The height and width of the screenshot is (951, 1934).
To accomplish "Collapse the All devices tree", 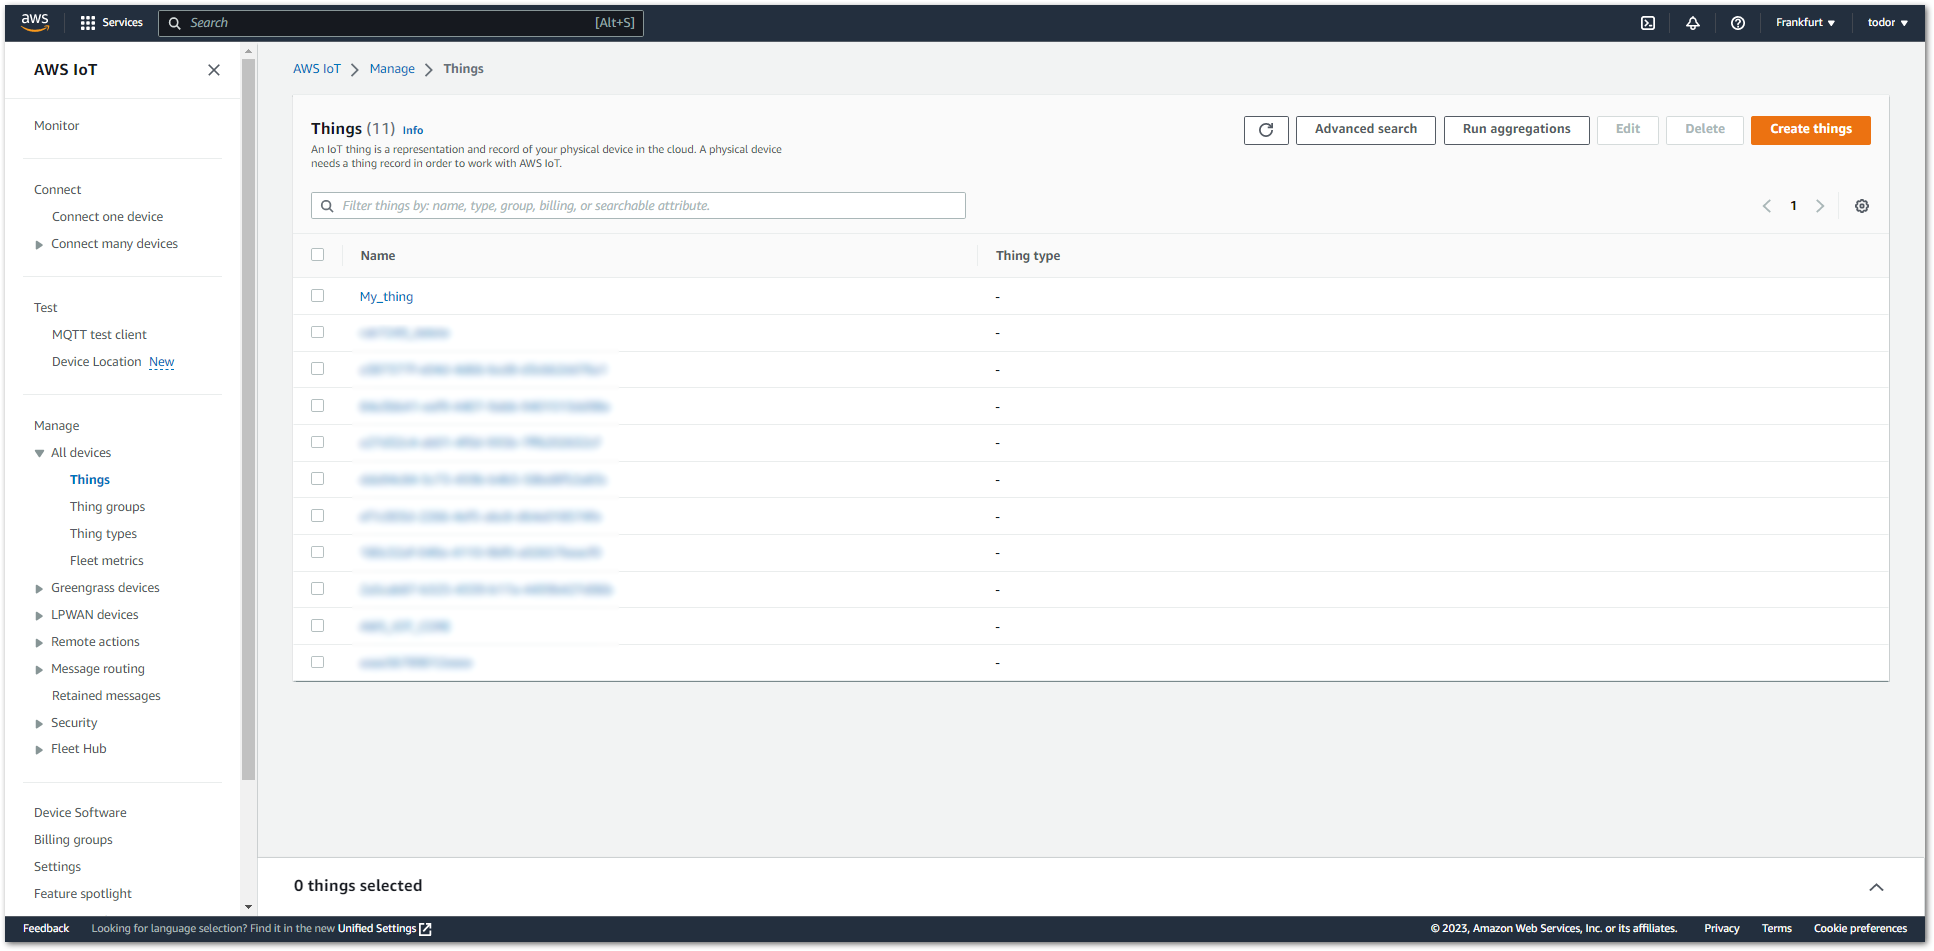I will coord(39,454).
